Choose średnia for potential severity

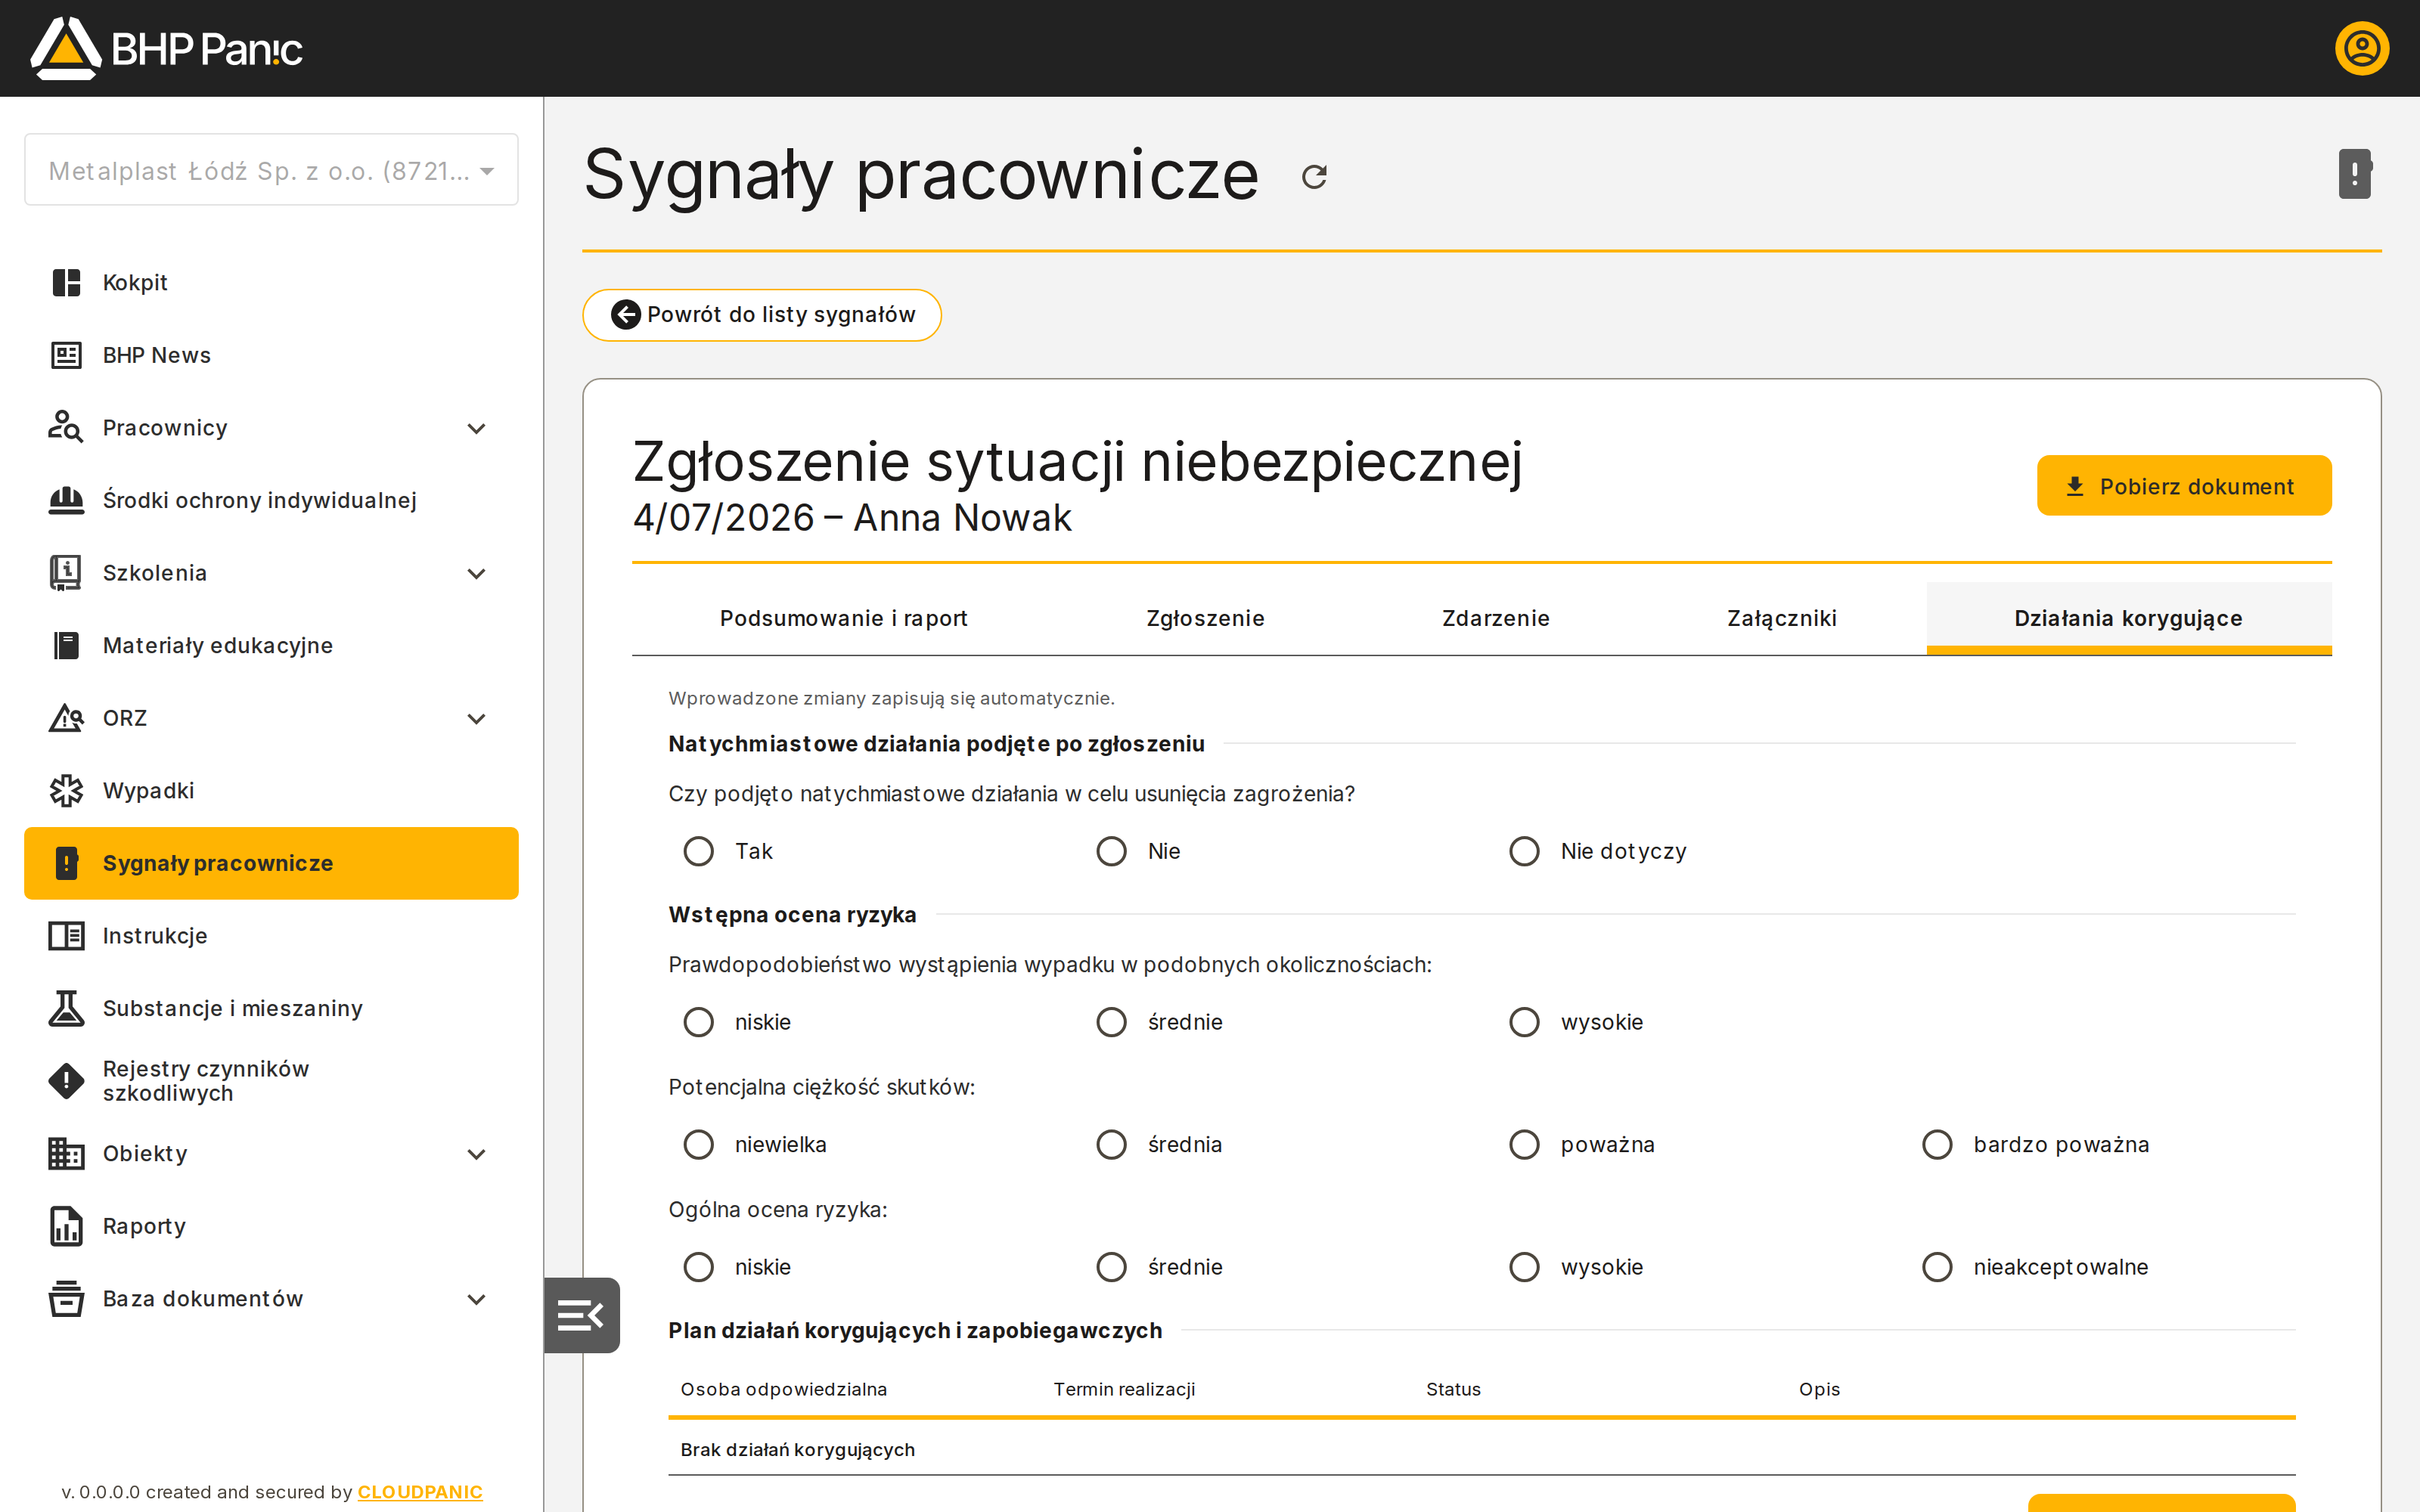click(x=1111, y=1144)
